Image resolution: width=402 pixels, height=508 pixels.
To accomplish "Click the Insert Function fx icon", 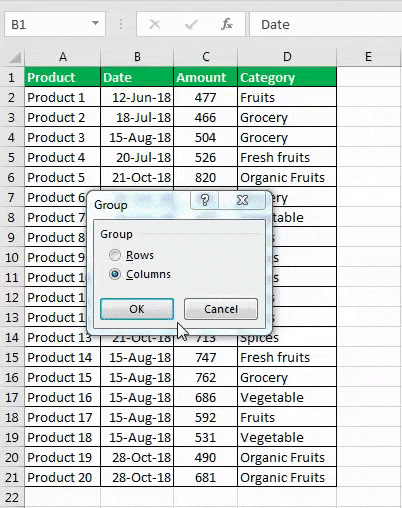I will 226,24.
